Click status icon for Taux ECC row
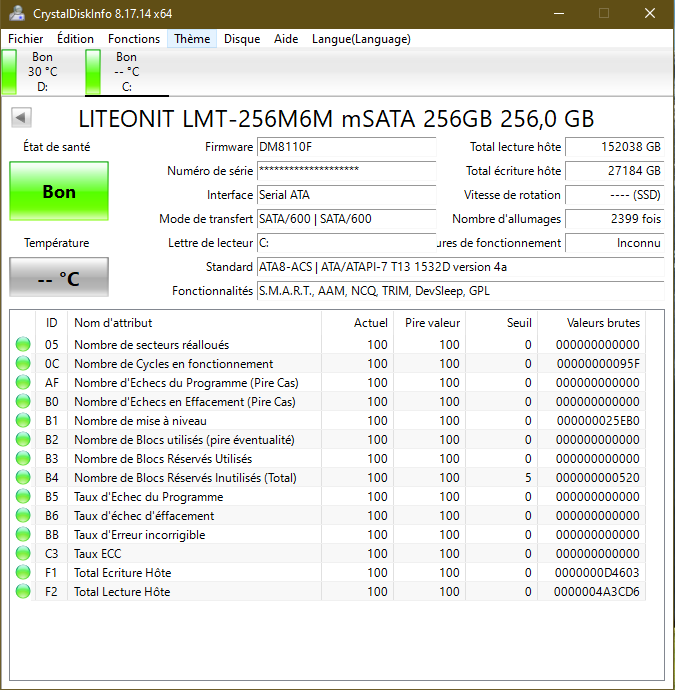This screenshot has width=675, height=690. tap(22, 554)
